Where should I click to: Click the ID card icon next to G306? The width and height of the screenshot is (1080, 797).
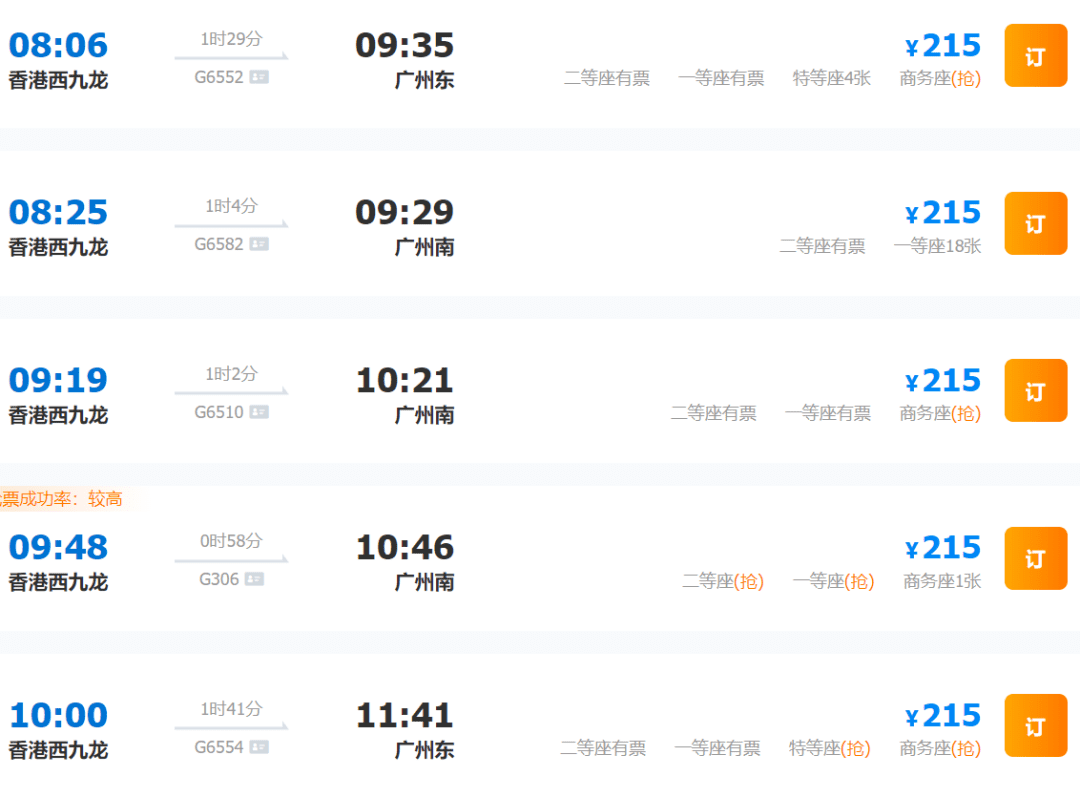click(x=254, y=579)
